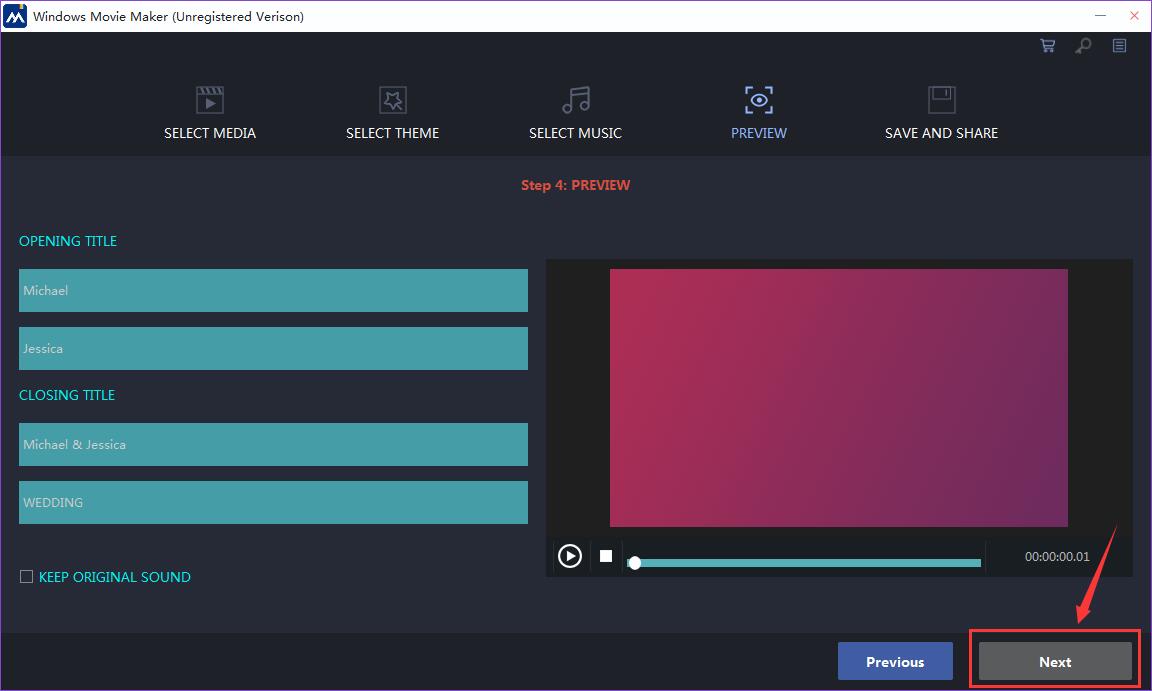Click the video preview frame

click(x=838, y=397)
